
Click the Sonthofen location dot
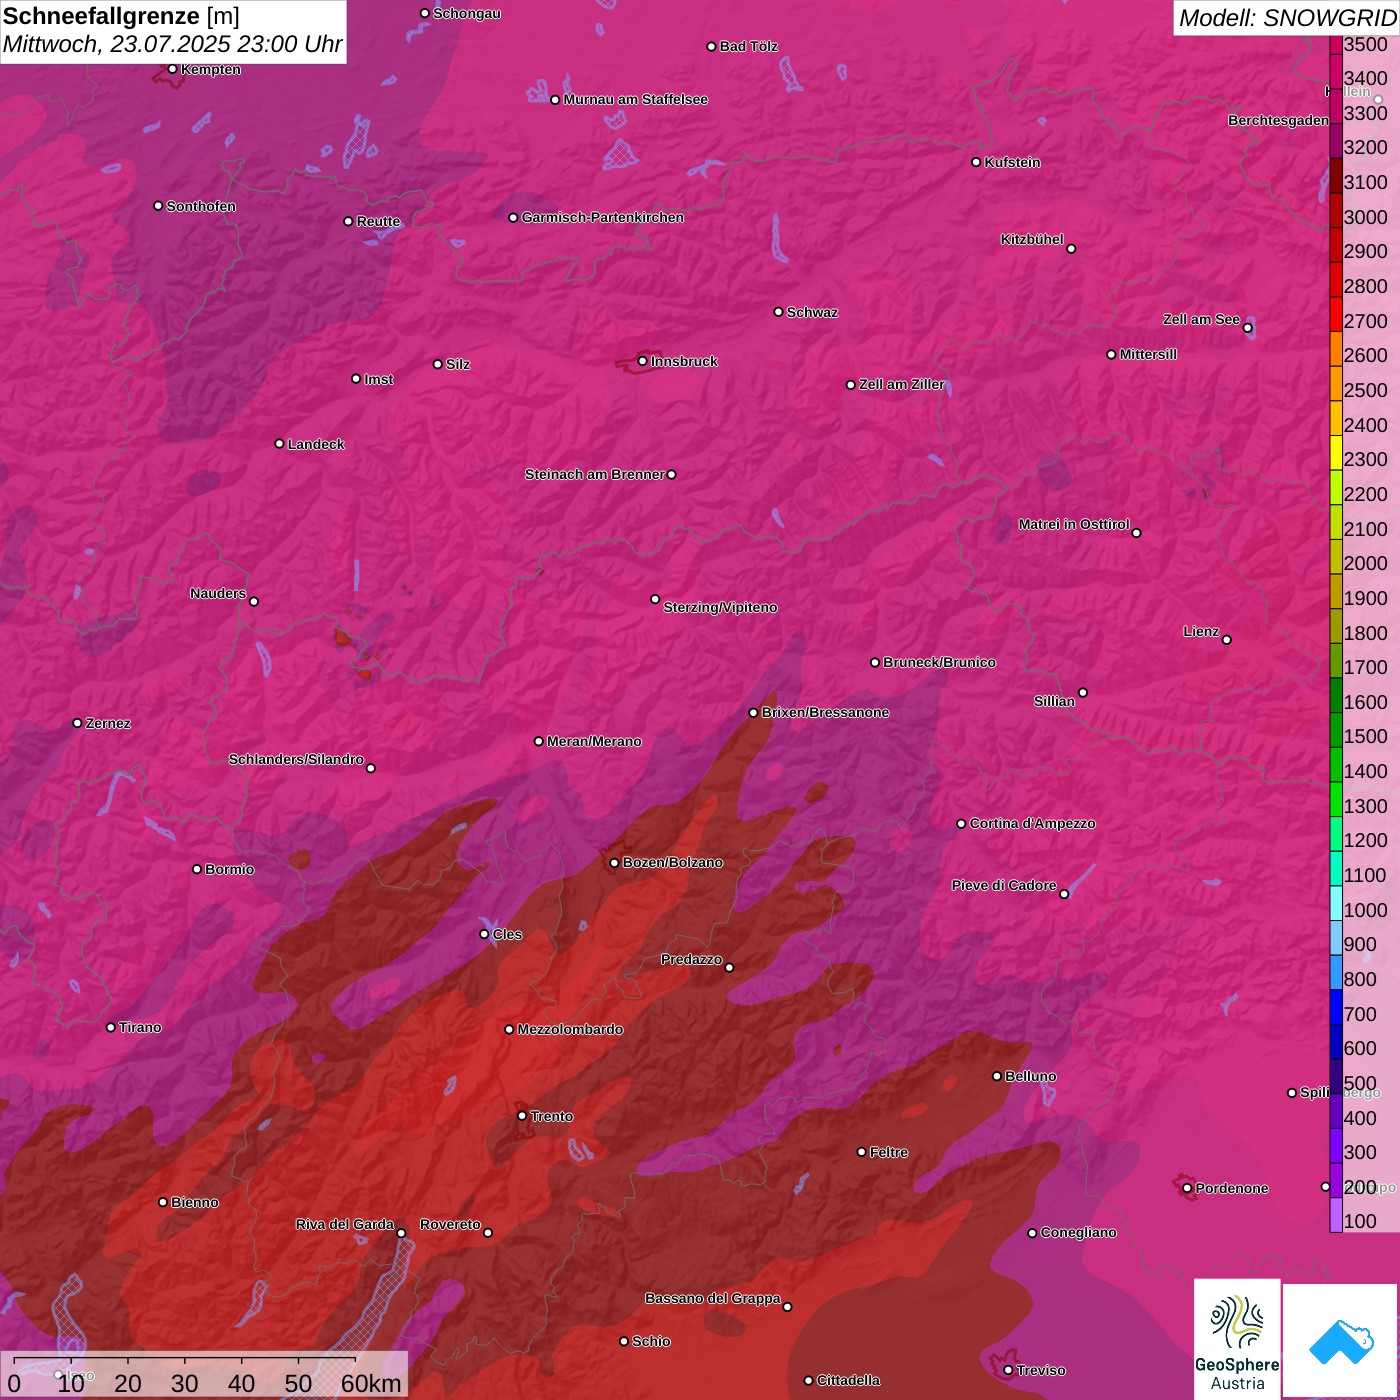tap(158, 206)
